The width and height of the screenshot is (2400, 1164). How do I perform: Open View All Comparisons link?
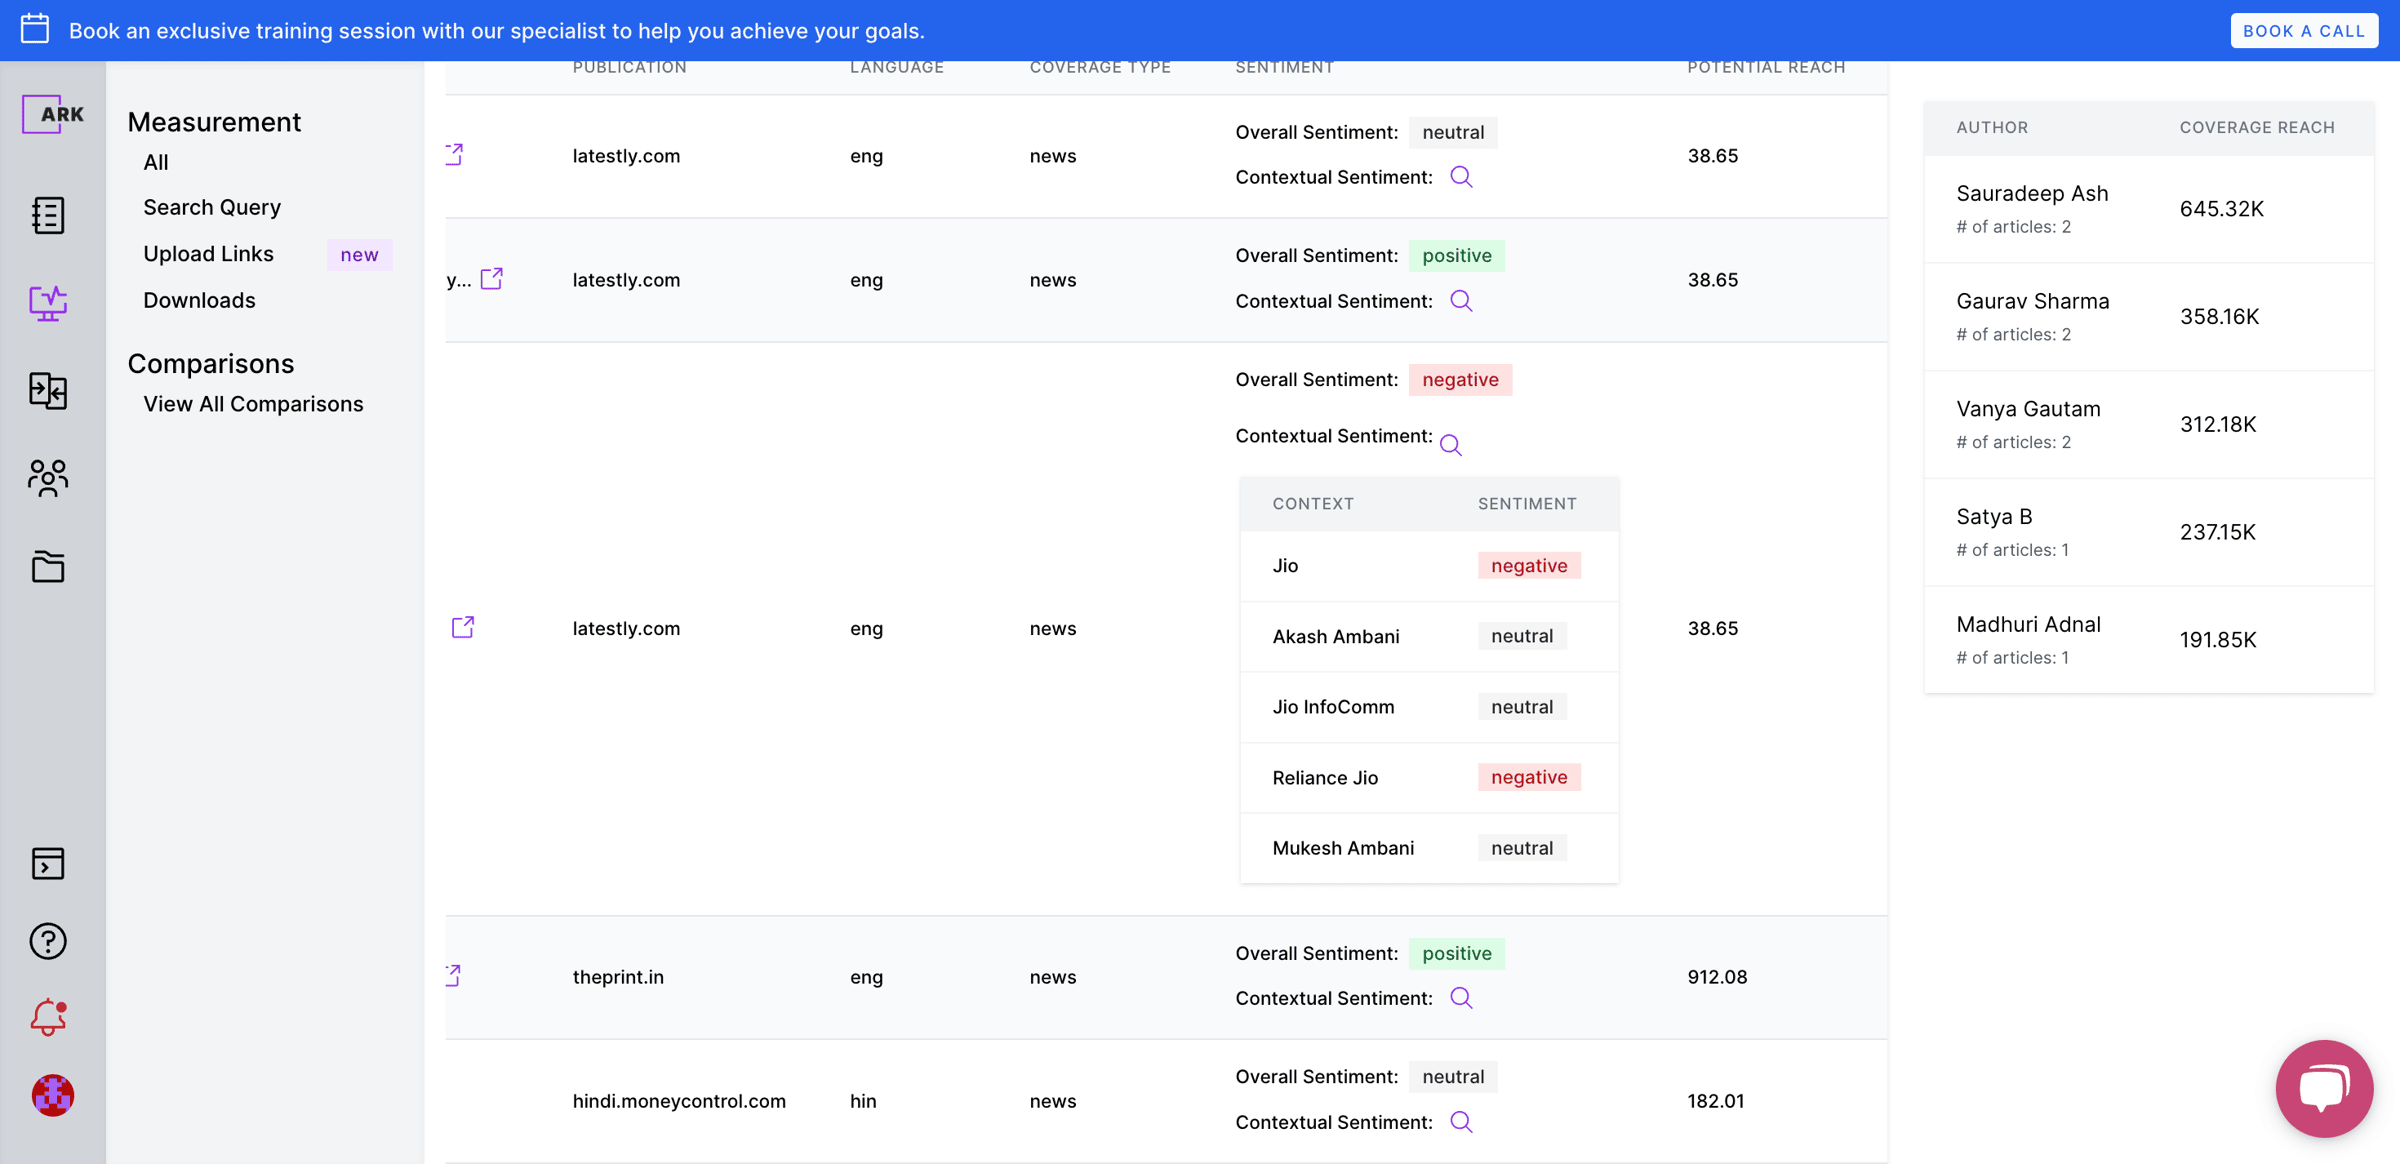[x=253, y=404]
